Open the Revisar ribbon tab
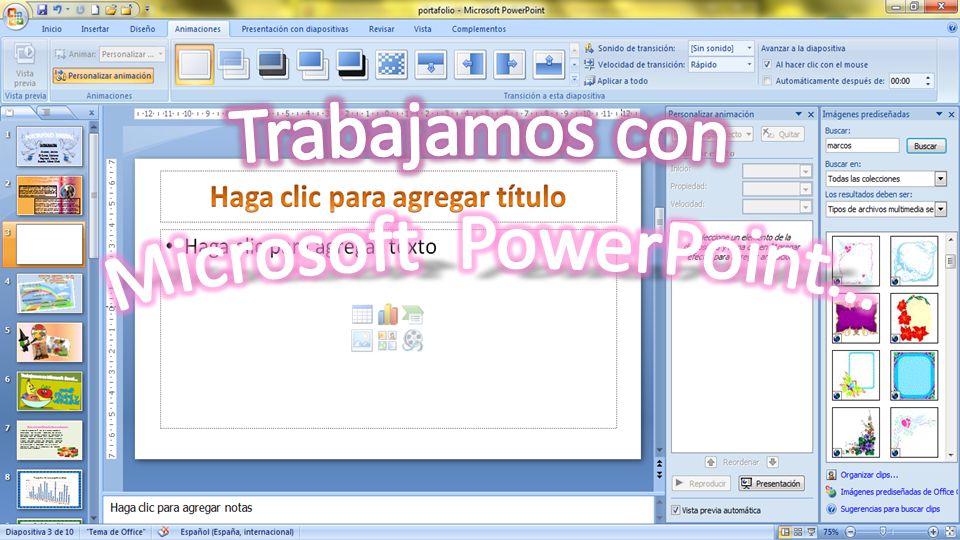Screen dimensions: 960x540 (x=381, y=29)
